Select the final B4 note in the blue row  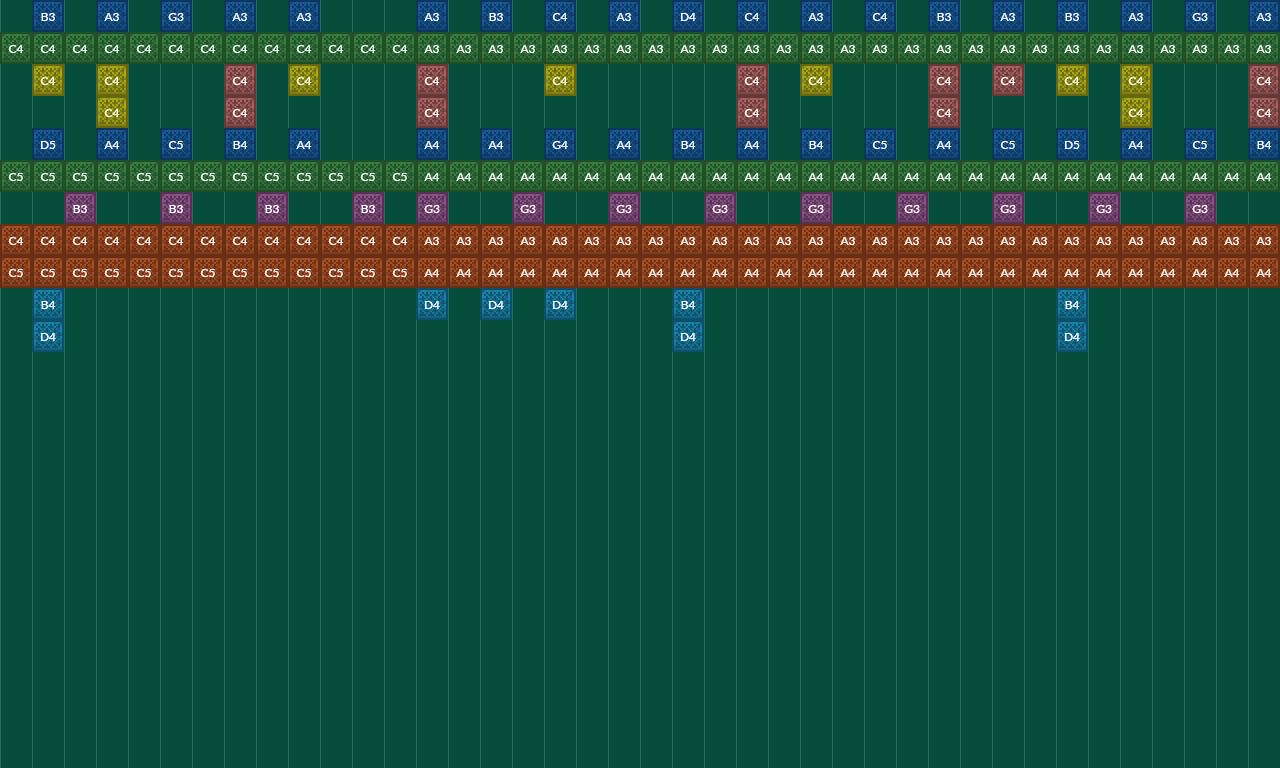coord(1264,145)
